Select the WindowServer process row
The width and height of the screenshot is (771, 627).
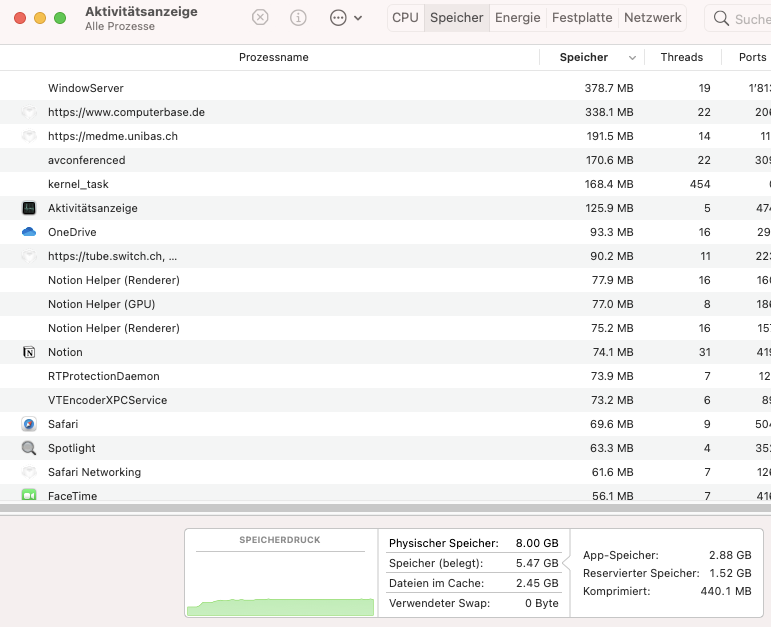coord(386,88)
